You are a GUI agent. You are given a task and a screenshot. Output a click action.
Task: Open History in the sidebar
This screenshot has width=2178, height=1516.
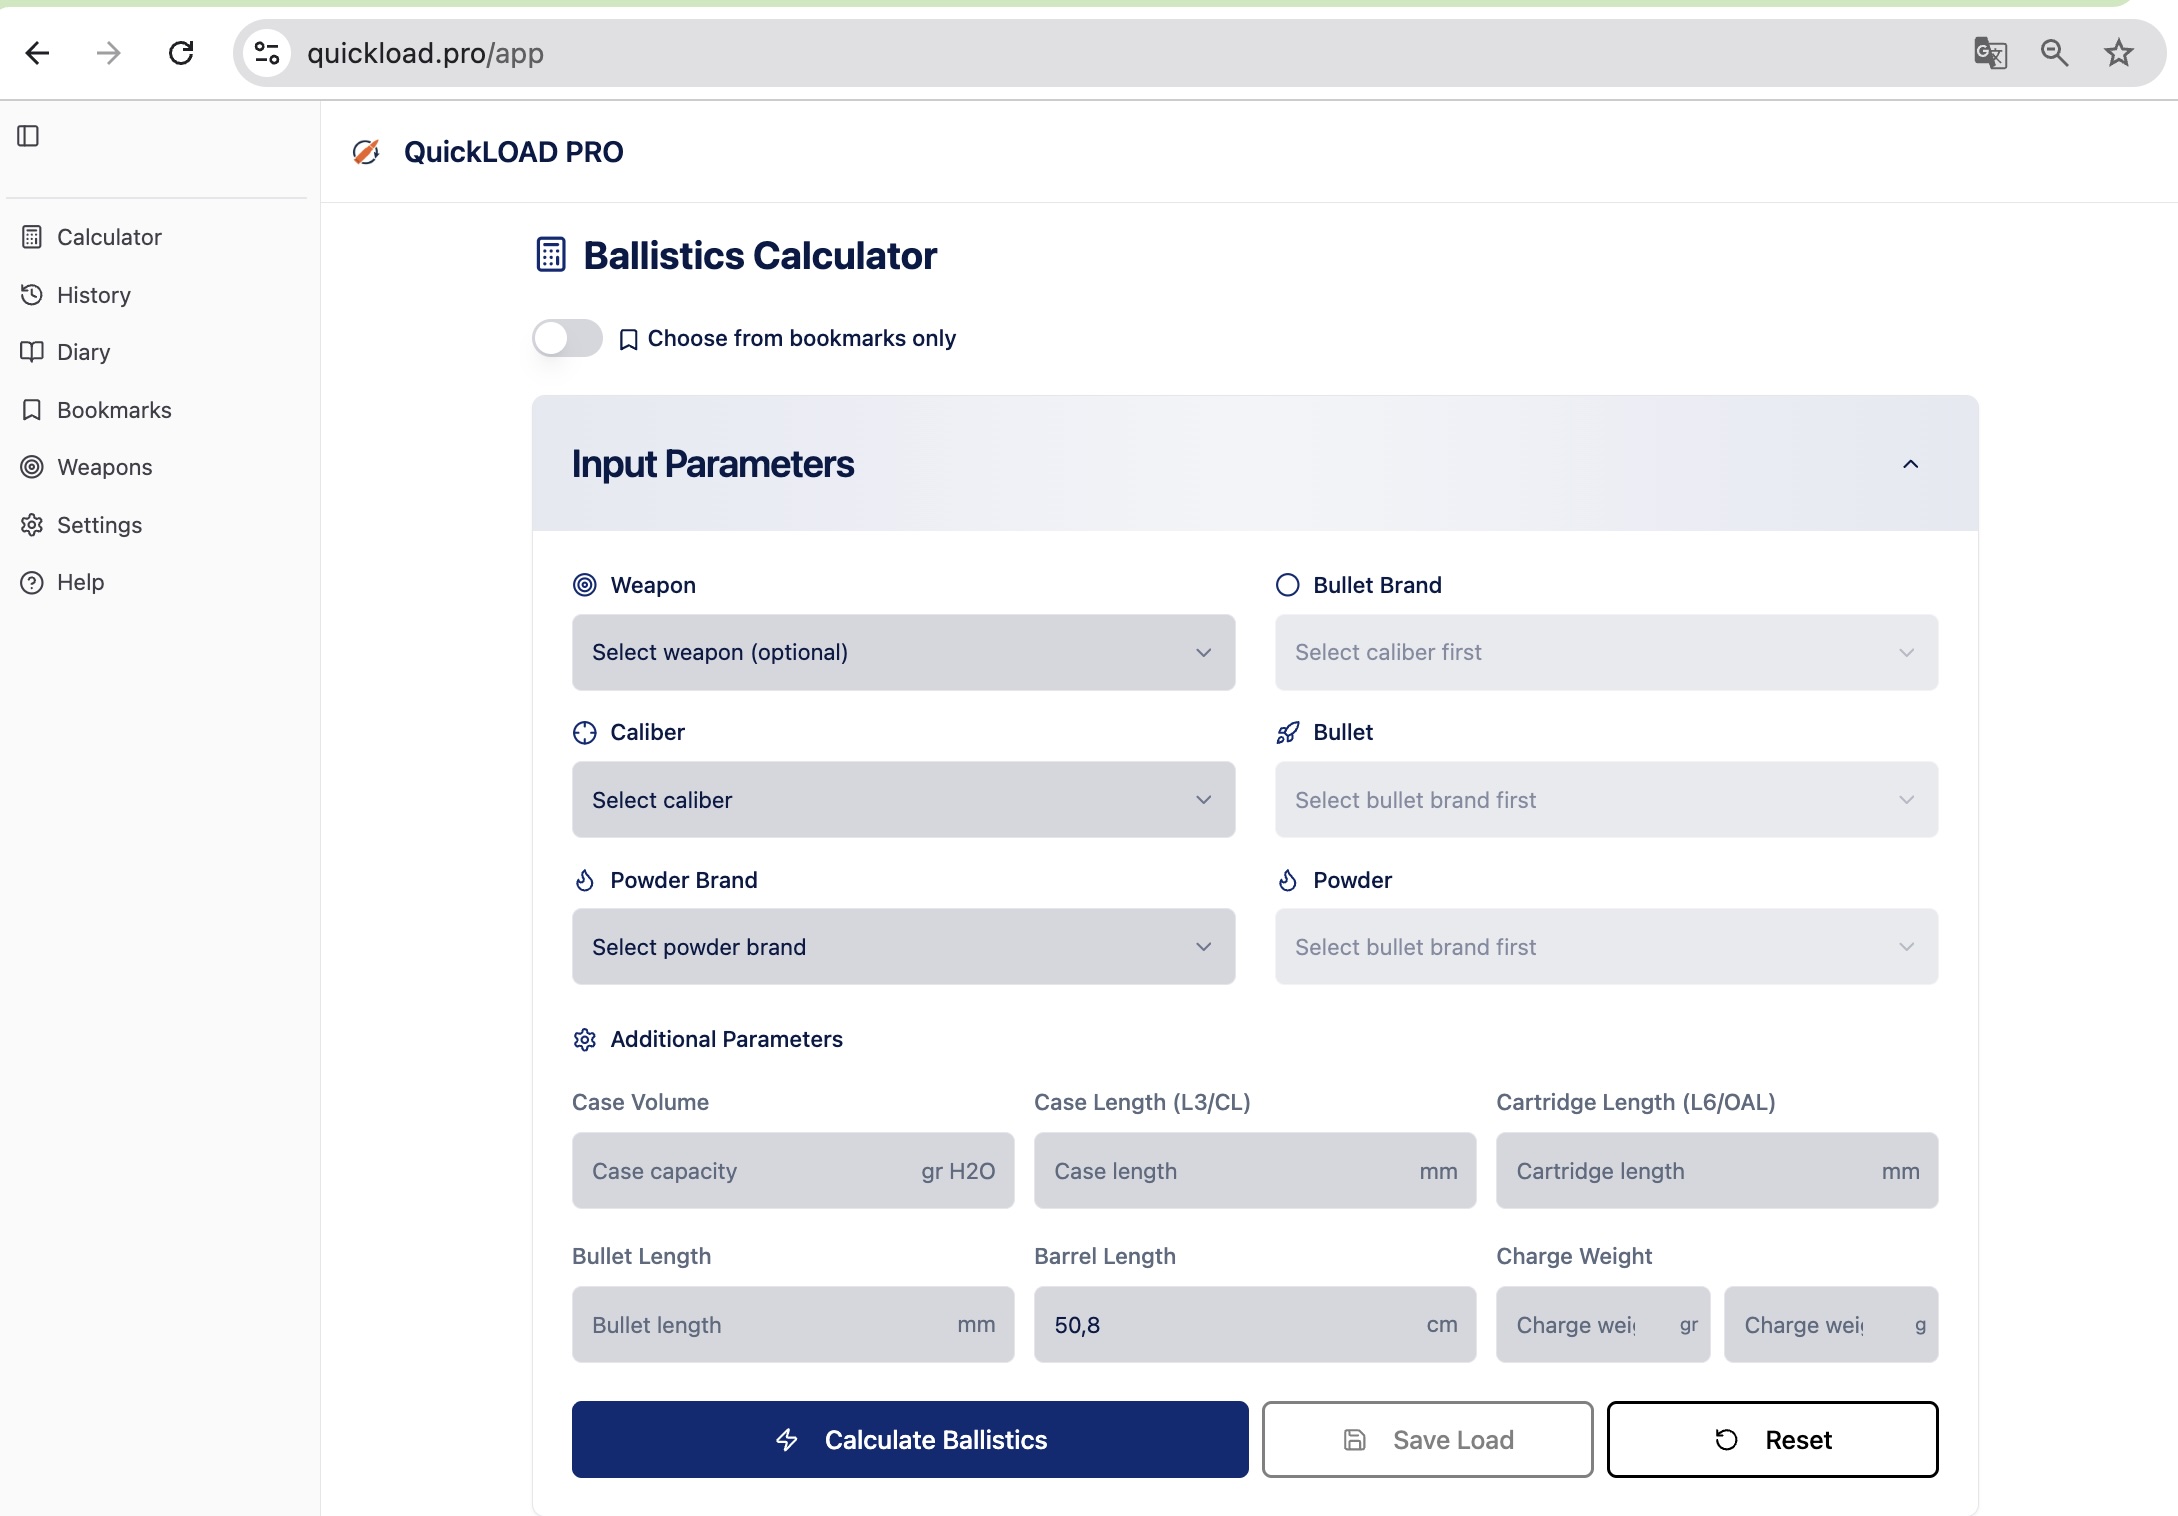(93, 295)
